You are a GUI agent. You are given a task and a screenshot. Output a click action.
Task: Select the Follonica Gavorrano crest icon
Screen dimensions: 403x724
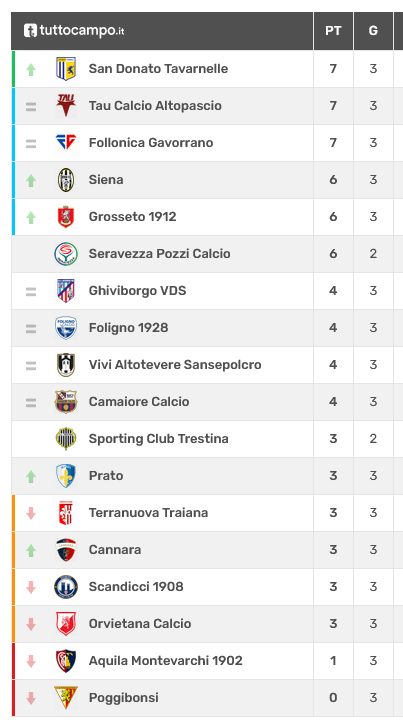pyautogui.click(x=66, y=142)
